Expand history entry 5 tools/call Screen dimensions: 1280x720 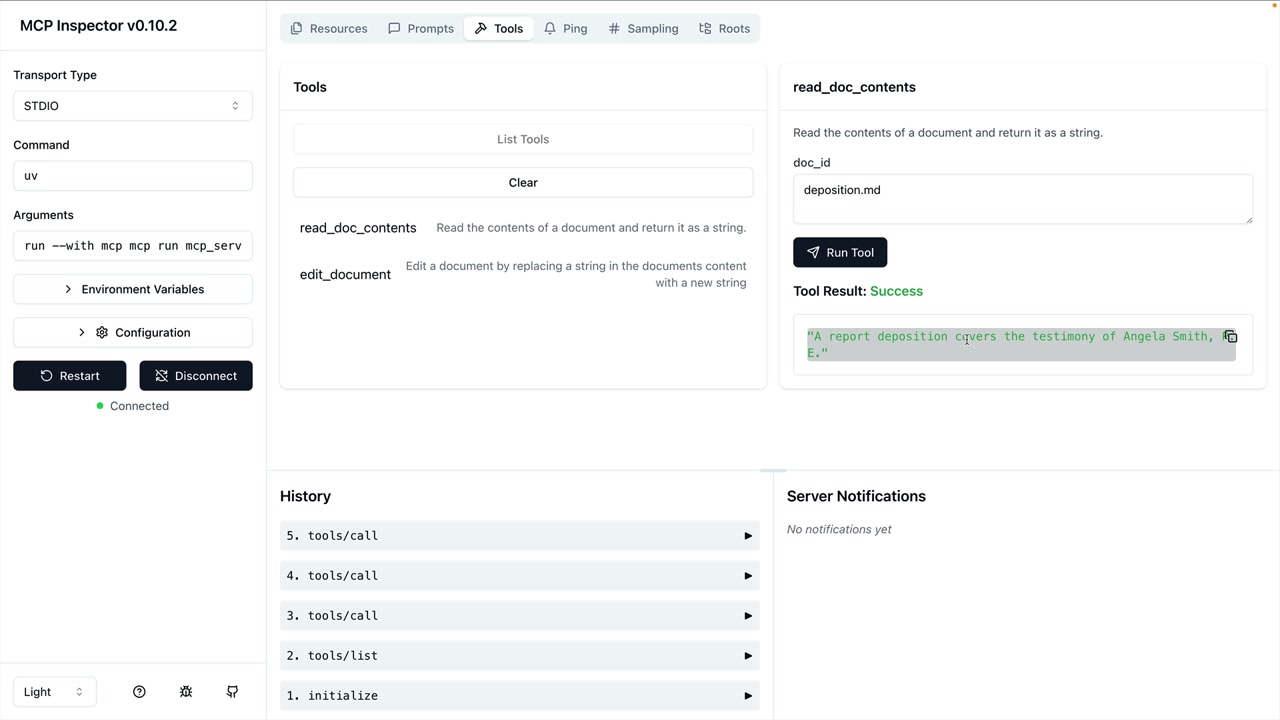tap(519, 536)
